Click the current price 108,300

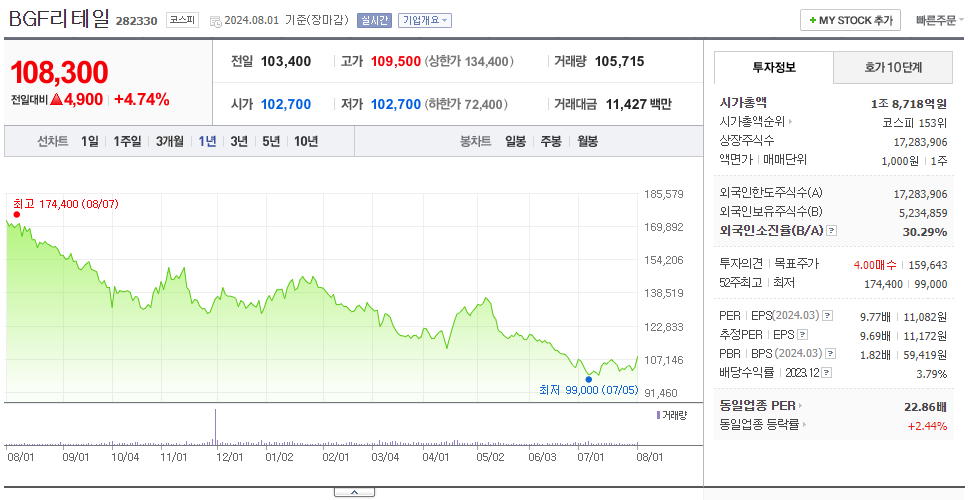59,72
